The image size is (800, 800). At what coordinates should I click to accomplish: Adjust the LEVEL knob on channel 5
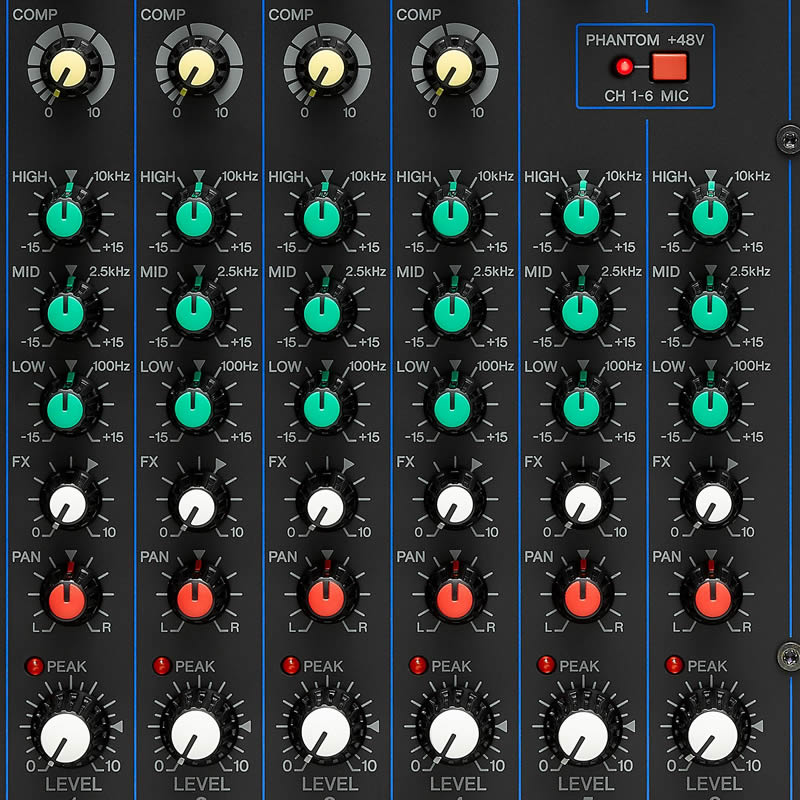pyautogui.click(x=583, y=735)
